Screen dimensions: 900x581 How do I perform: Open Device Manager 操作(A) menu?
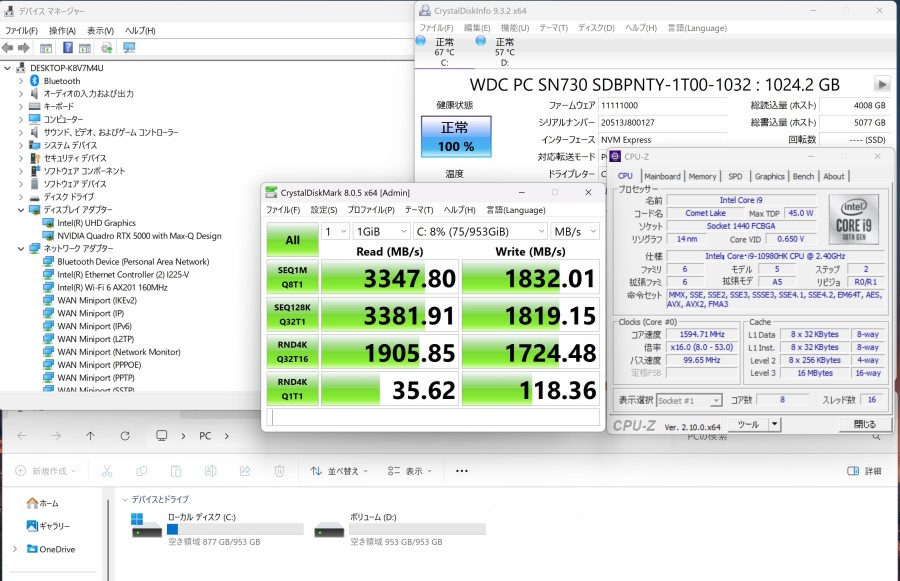click(62, 30)
